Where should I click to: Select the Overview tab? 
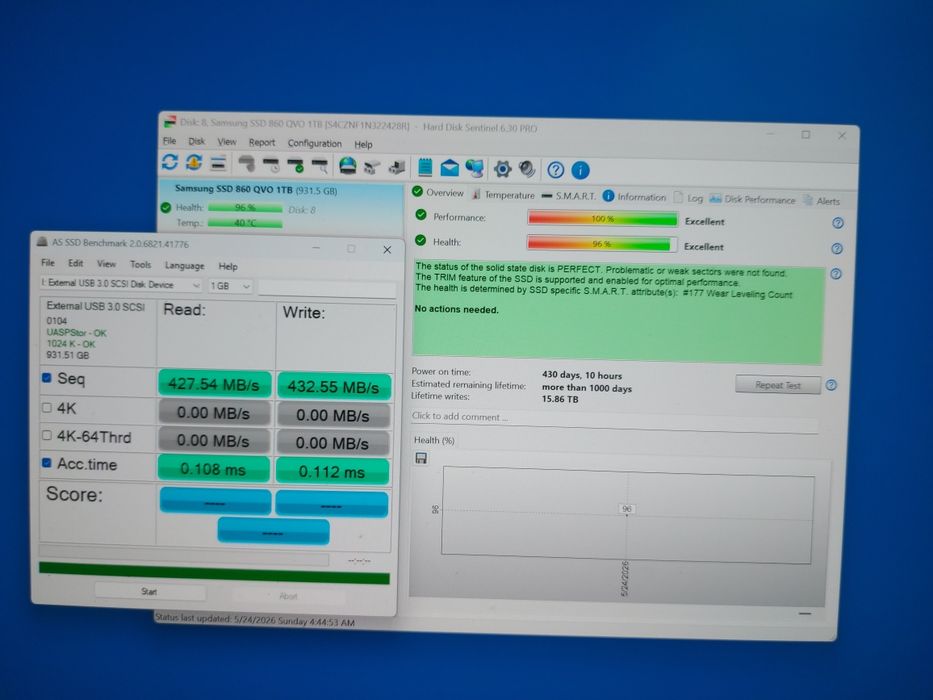point(438,192)
